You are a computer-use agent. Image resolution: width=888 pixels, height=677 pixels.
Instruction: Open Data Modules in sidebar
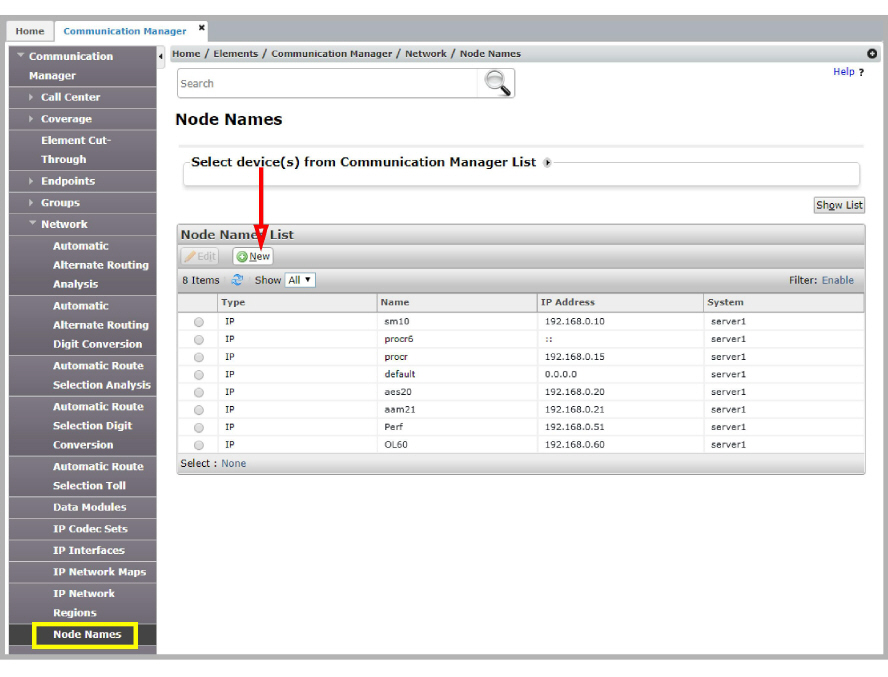[x=83, y=507]
